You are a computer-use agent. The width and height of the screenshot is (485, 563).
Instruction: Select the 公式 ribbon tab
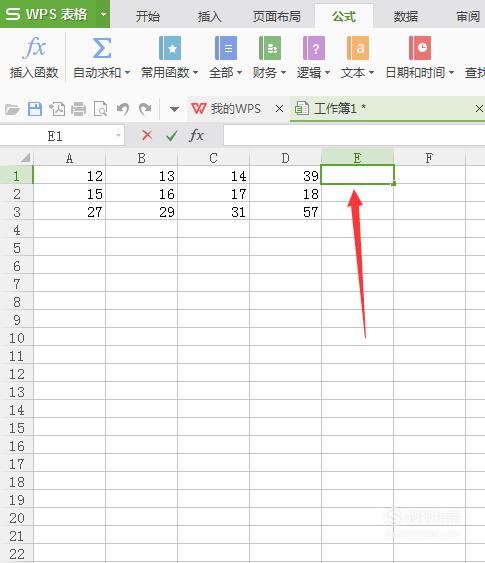click(344, 17)
